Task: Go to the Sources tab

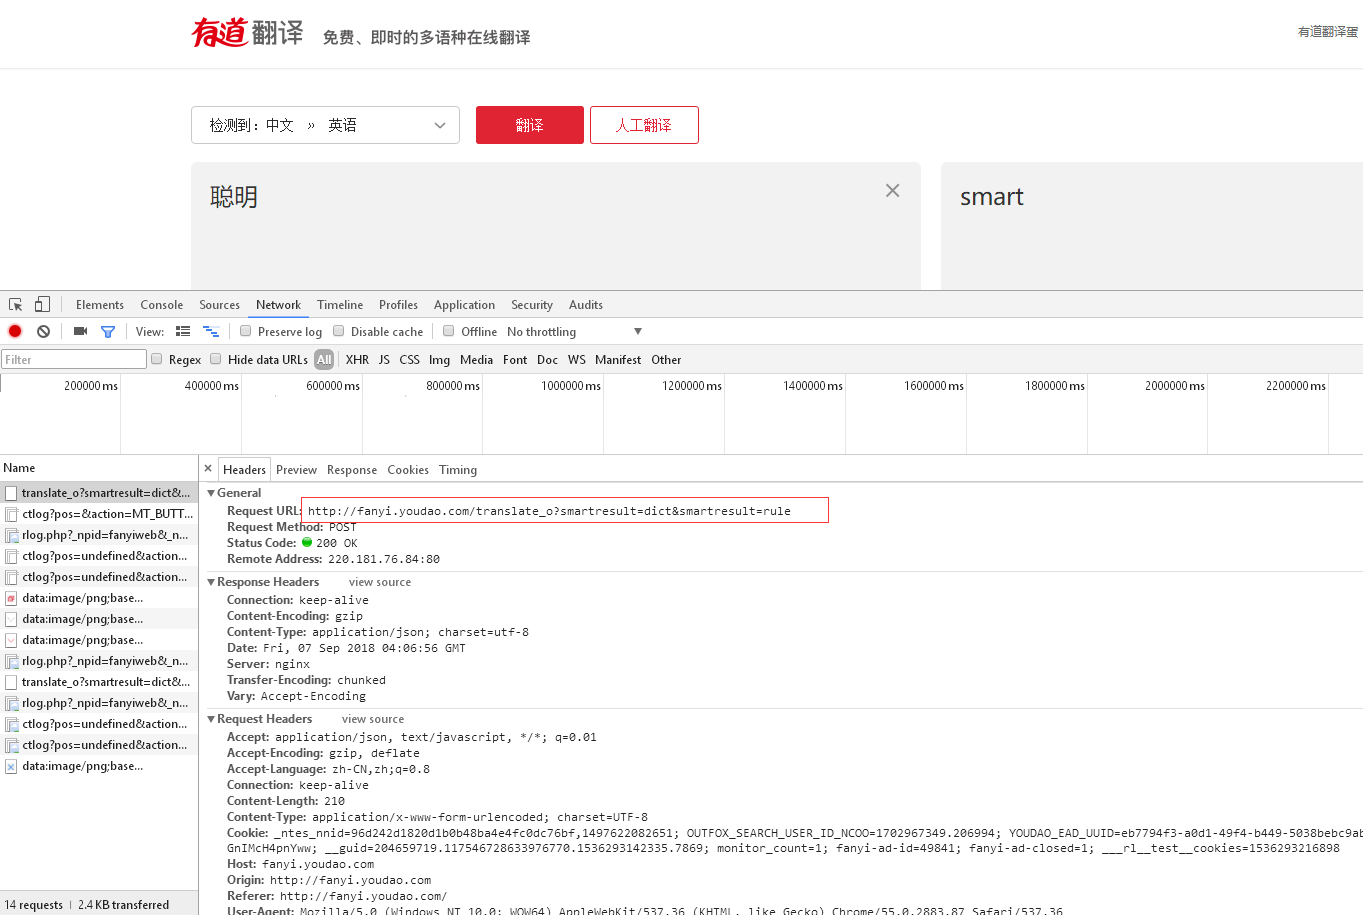Action: 219,305
